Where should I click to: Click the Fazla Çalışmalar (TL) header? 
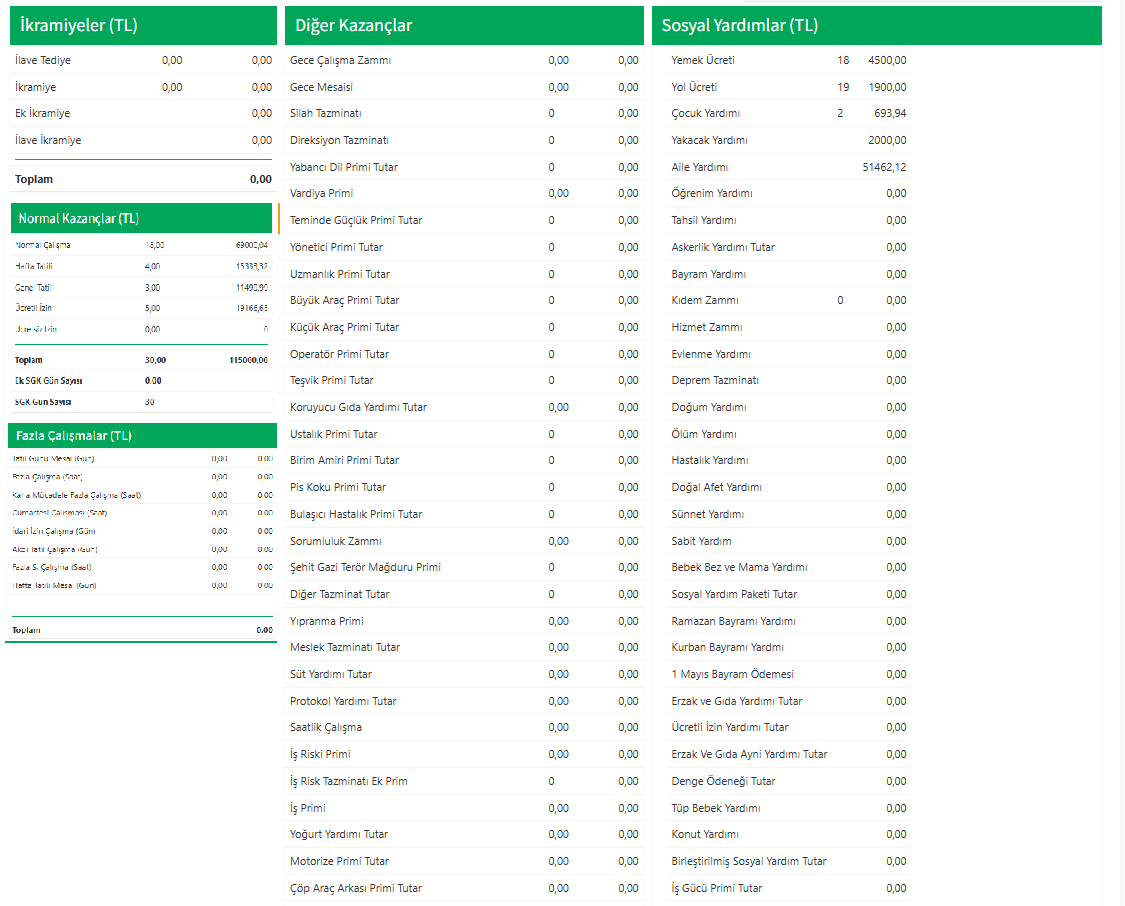click(x=75, y=436)
